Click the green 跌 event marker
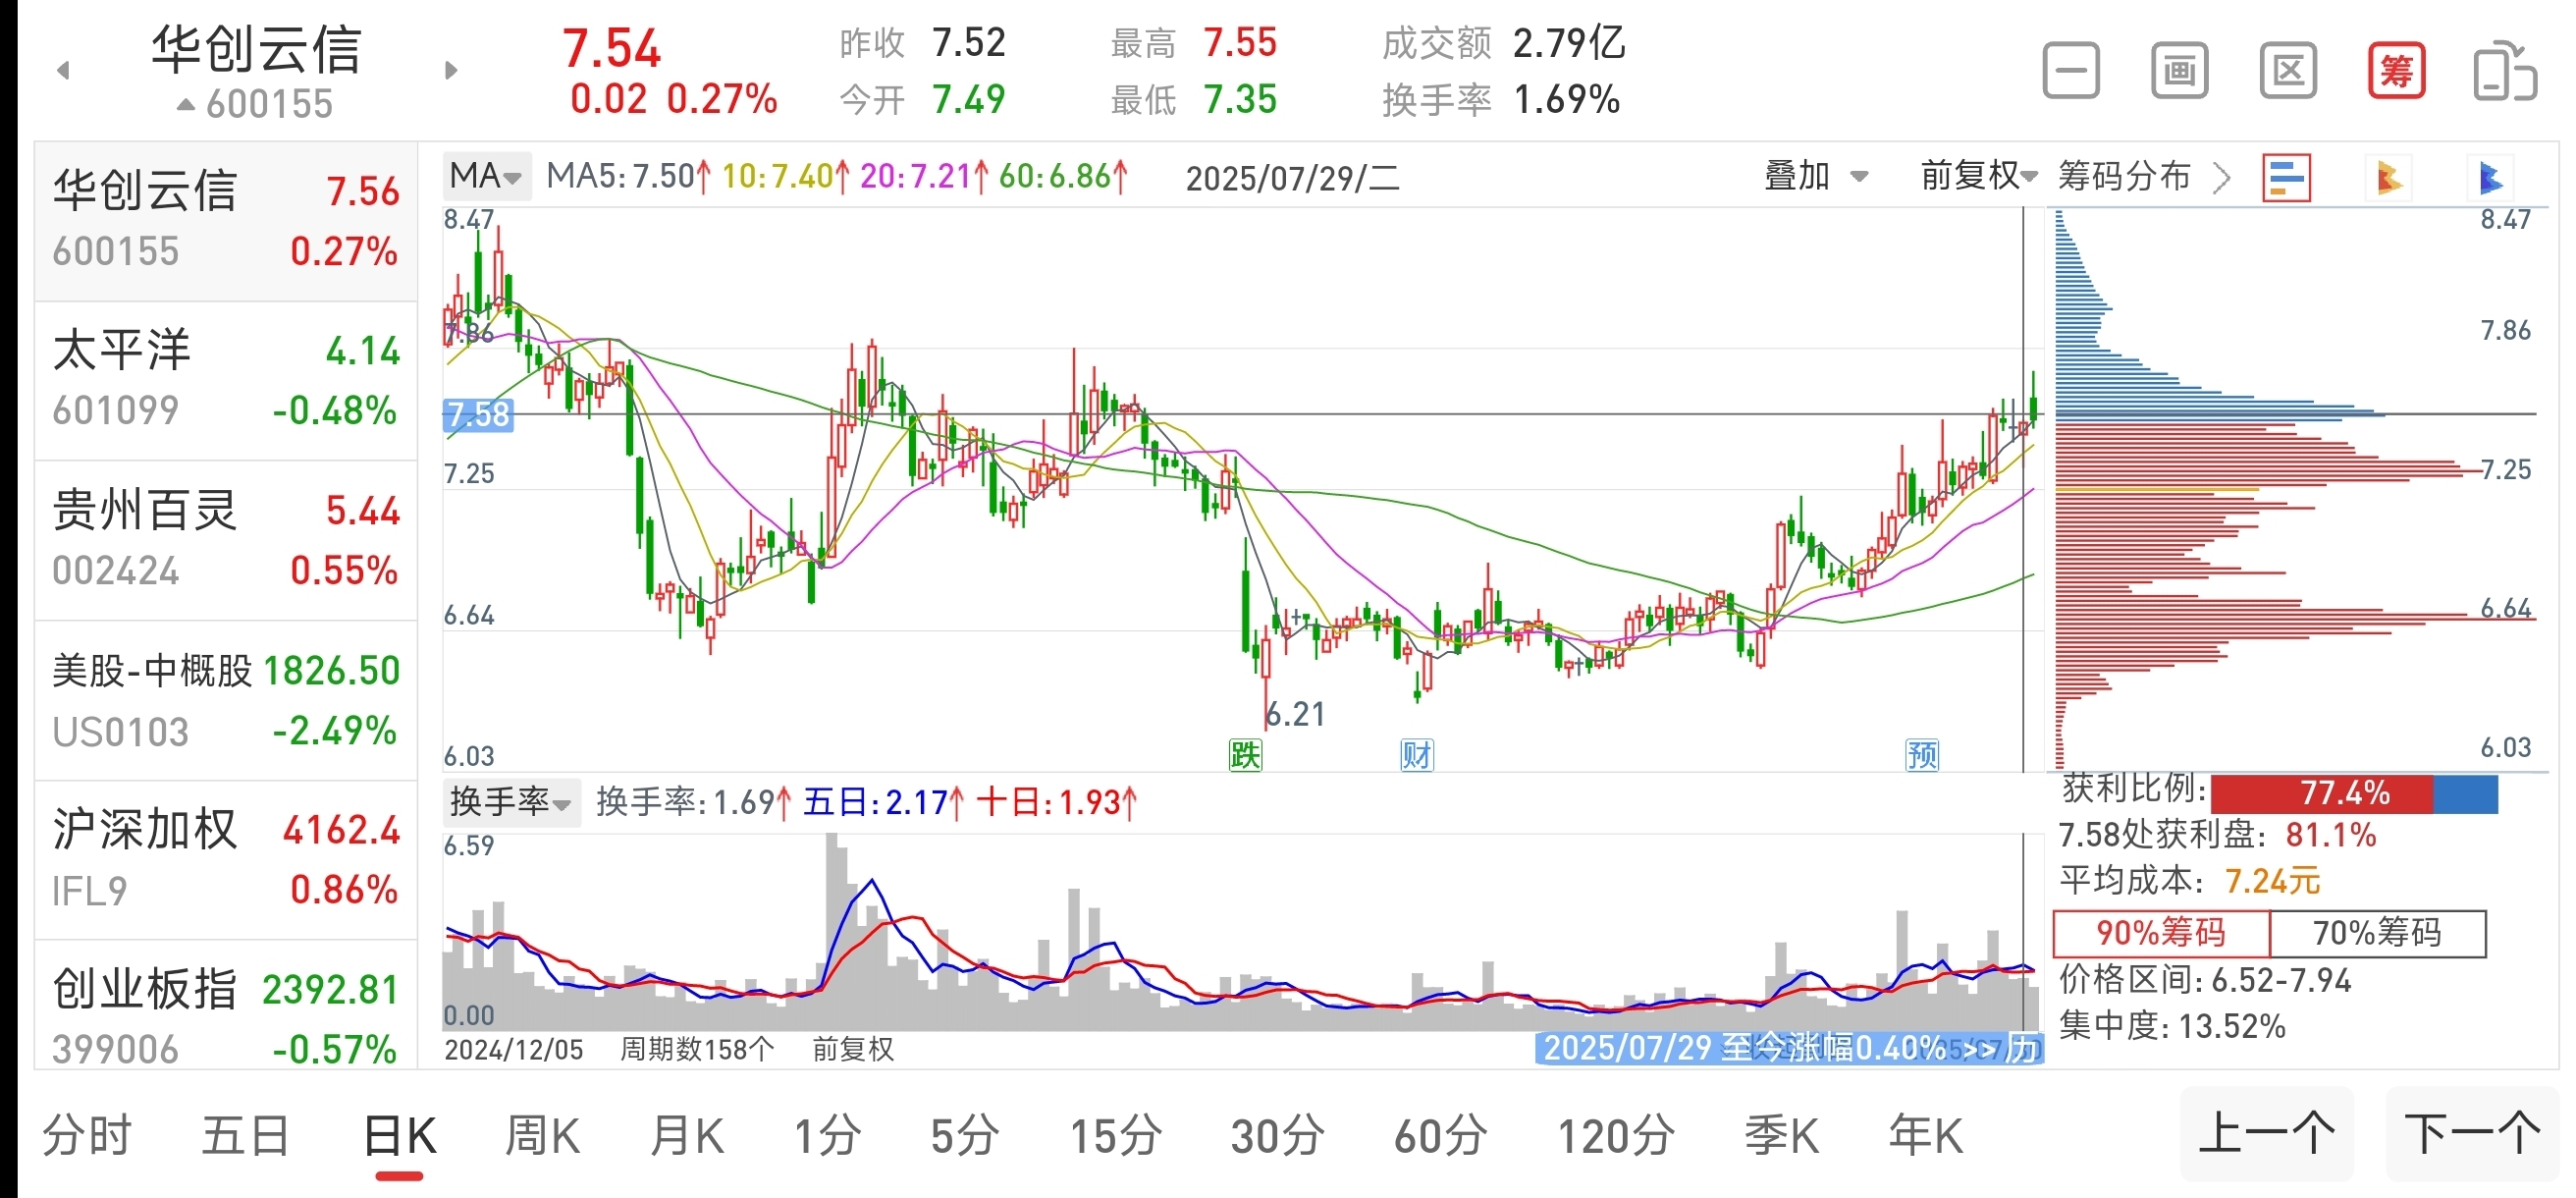Screen dimensions: 2576x1198 (1245, 755)
